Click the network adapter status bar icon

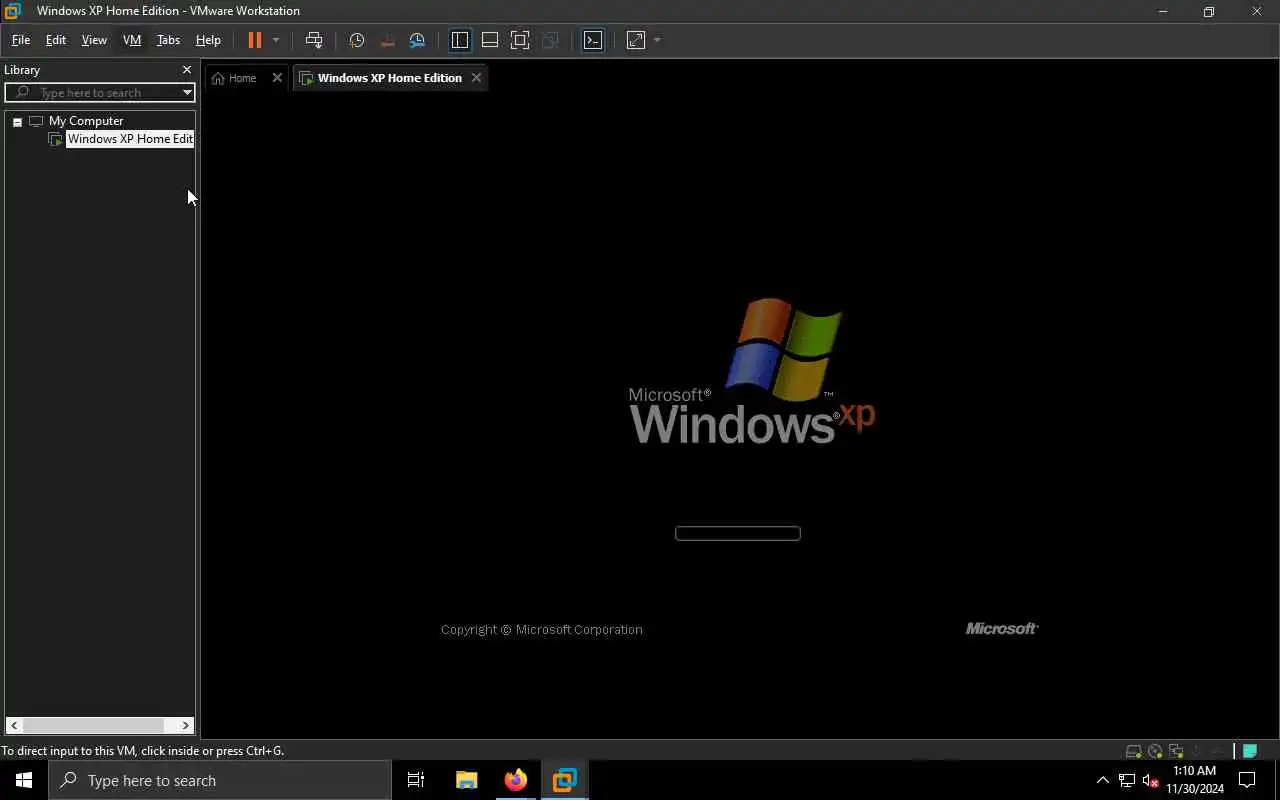1176,751
